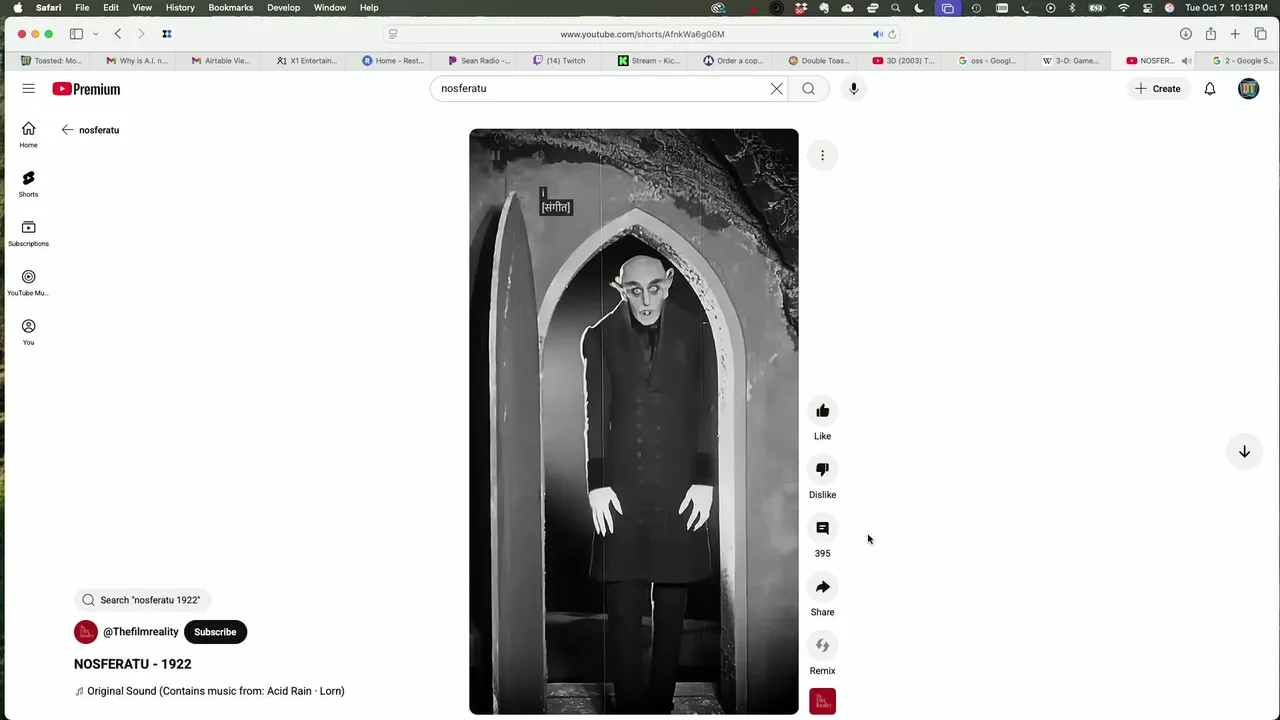Image resolution: width=1280 pixels, height=720 pixels.
Task: Click the Safari address bar URL
Action: (x=642, y=34)
